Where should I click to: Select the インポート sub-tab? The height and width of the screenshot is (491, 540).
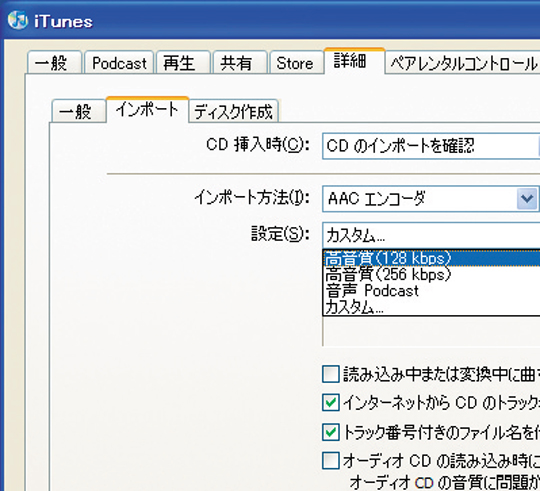coord(147,109)
